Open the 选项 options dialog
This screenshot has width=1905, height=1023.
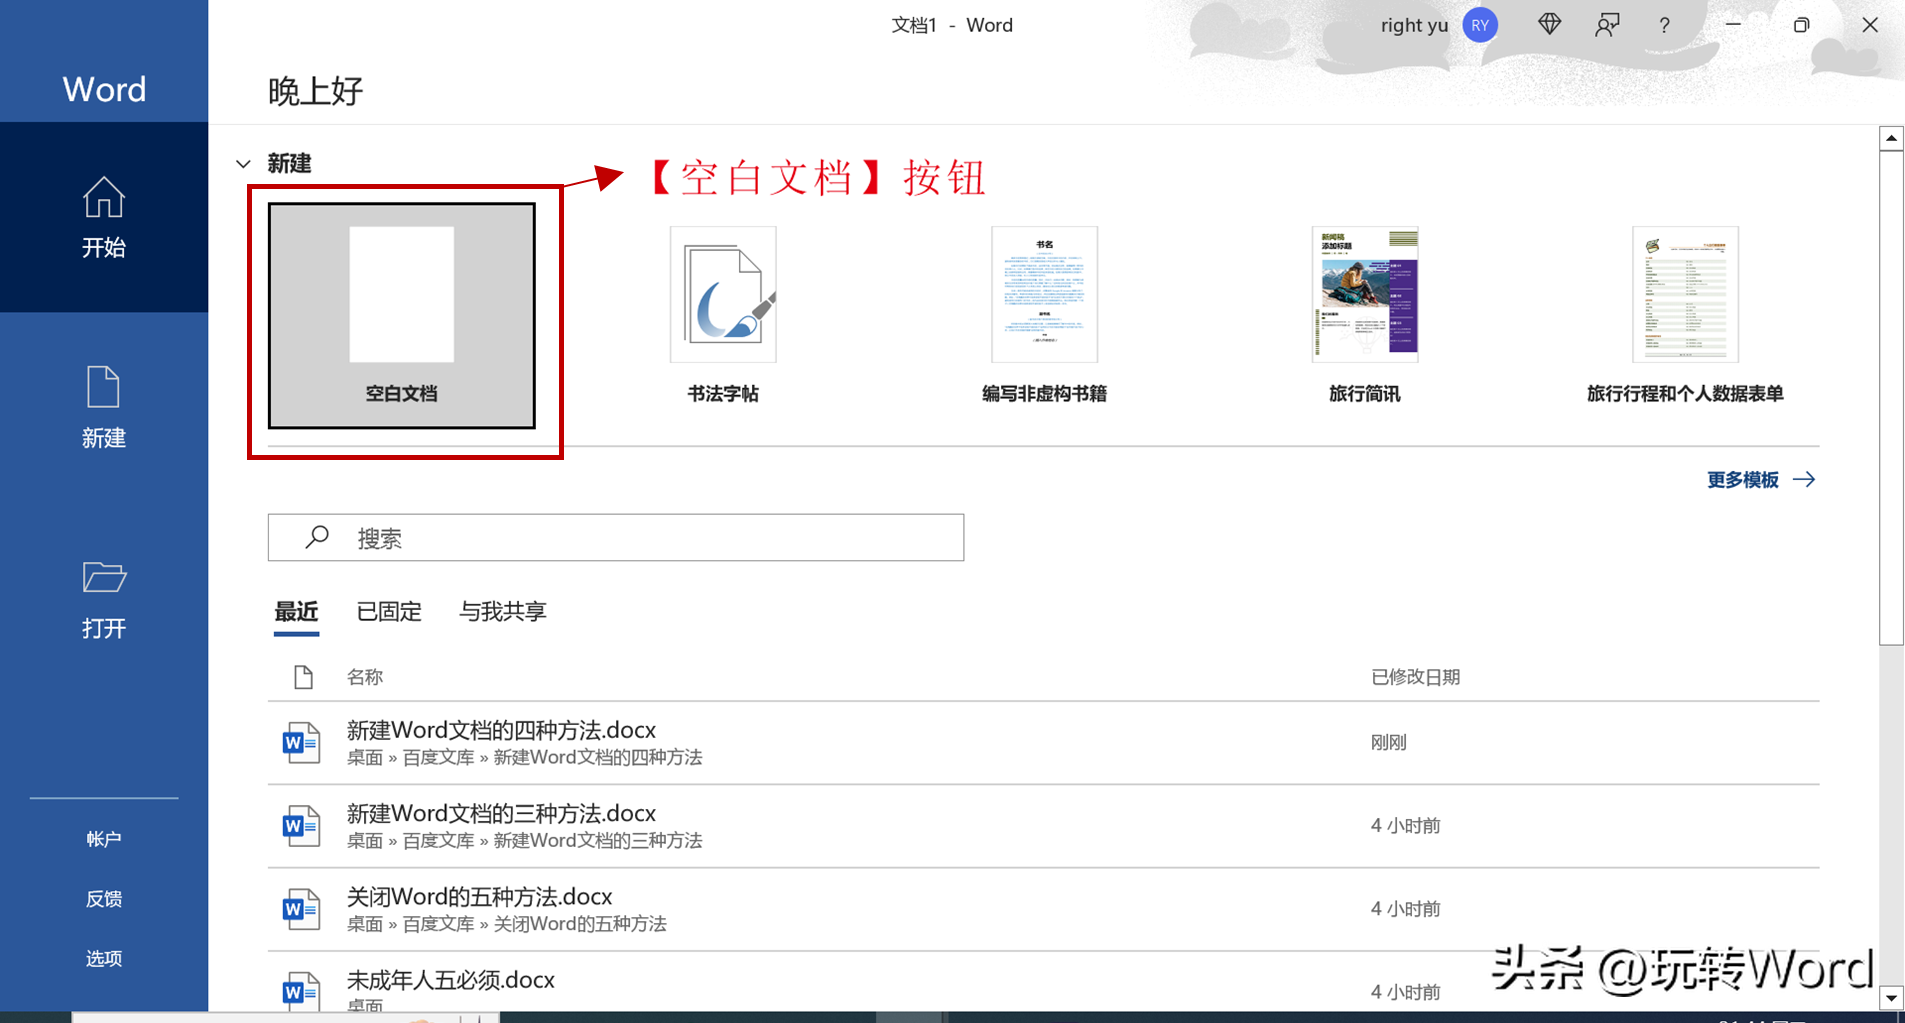click(x=104, y=959)
